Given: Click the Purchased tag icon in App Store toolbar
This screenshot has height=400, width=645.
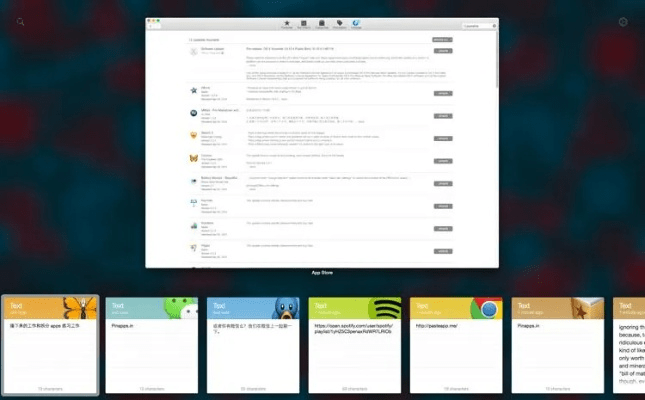Looking at the screenshot, I should [x=339, y=22].
